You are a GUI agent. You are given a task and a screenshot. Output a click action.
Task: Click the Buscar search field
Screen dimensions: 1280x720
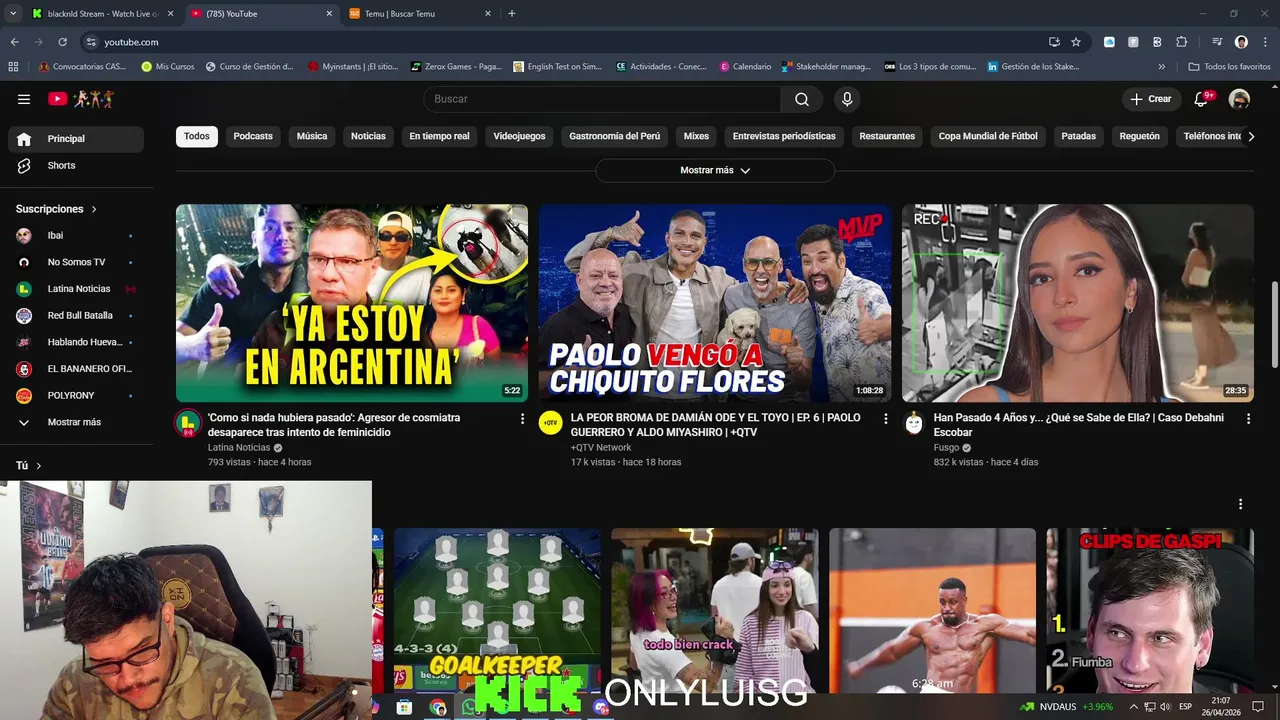tap(603, 99)
